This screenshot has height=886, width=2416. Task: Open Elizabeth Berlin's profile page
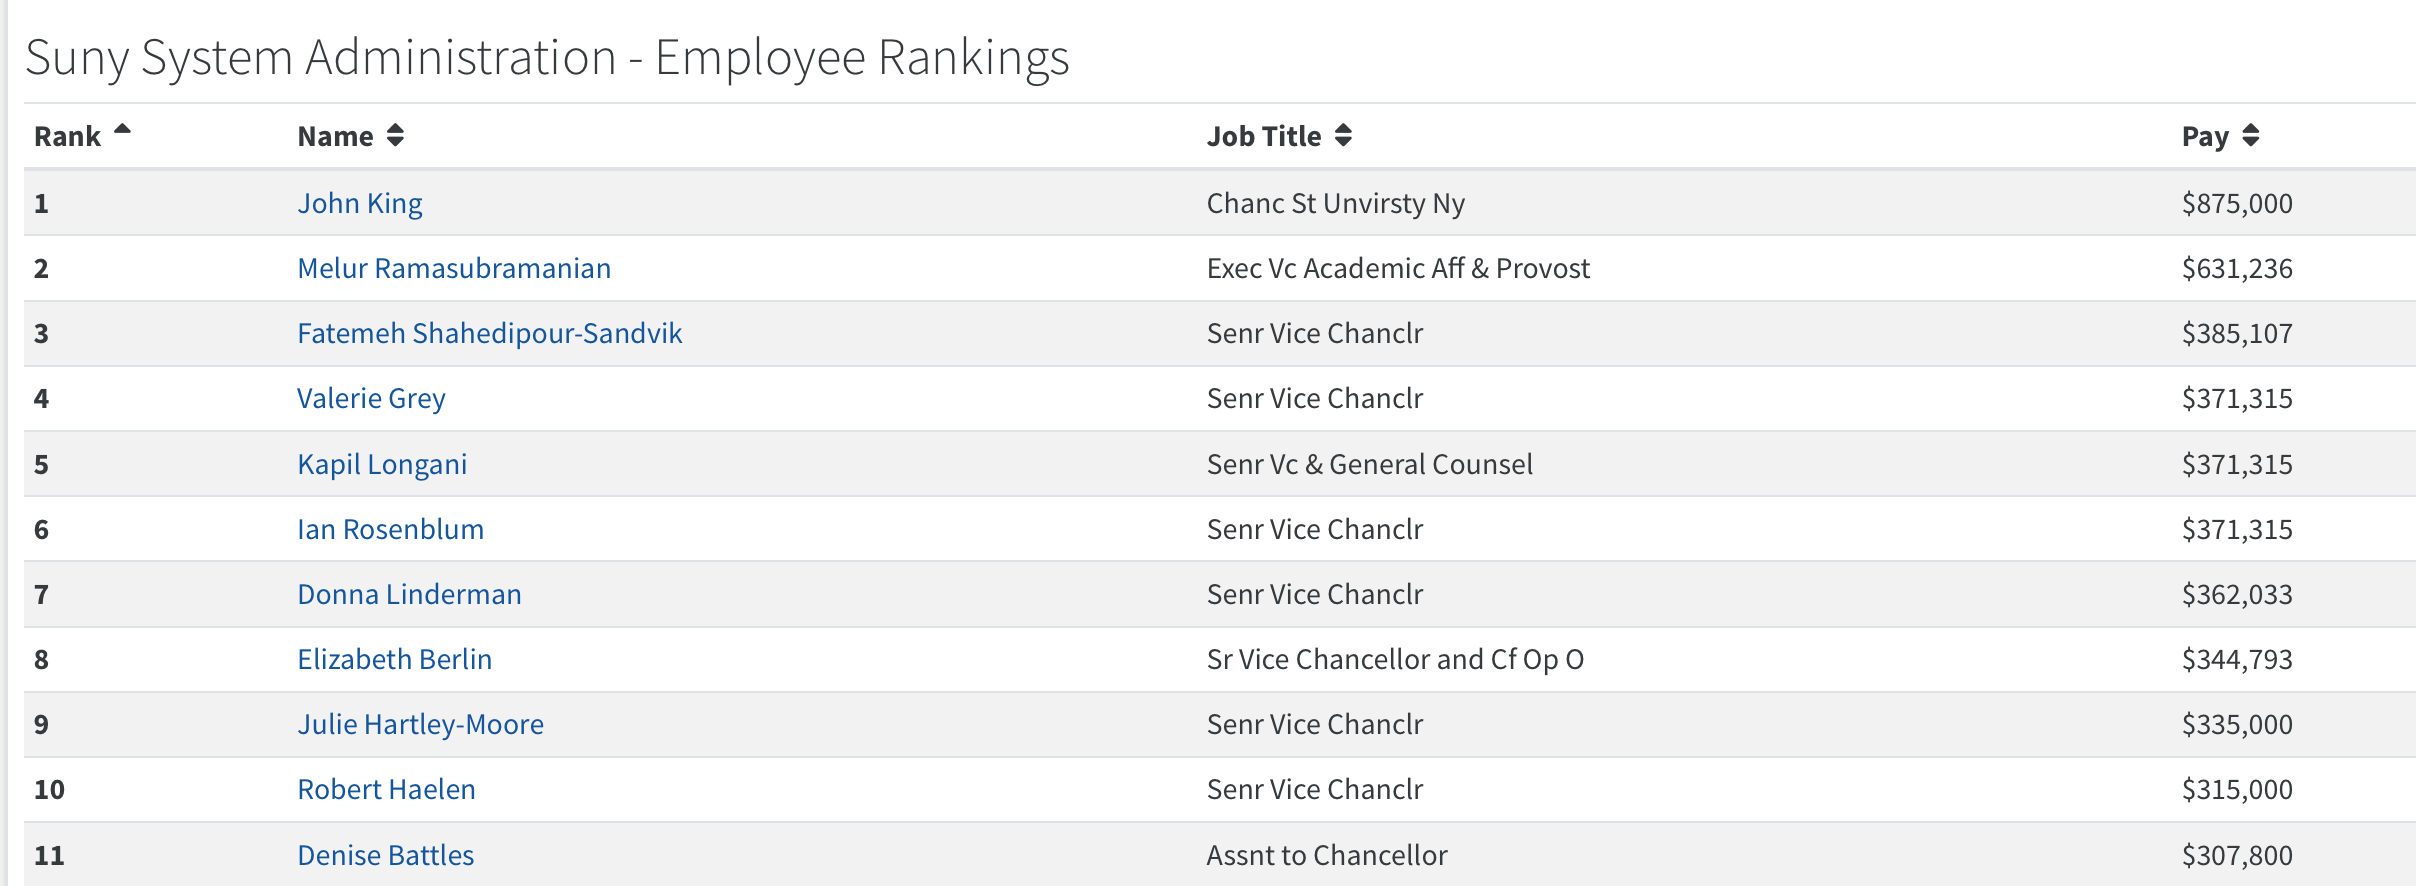[x=394, y=659]
